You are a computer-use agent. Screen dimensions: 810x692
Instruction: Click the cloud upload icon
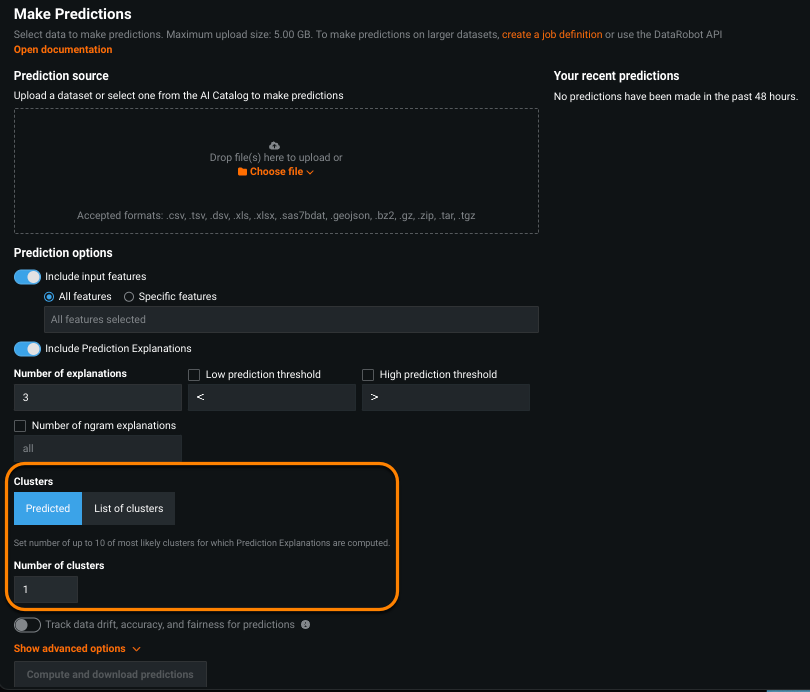(275, 146)
